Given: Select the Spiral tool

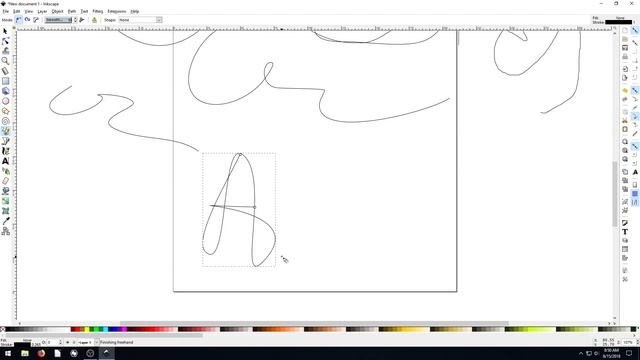Looking at the screenshot, I should point(5,121).
